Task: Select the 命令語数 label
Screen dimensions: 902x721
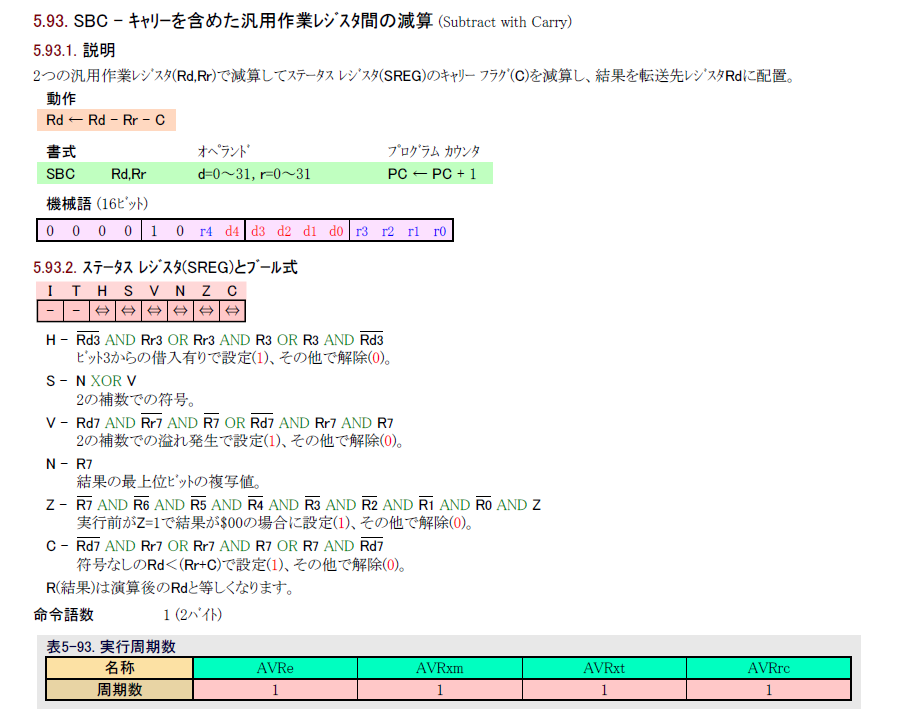Action: coord(64,614)
